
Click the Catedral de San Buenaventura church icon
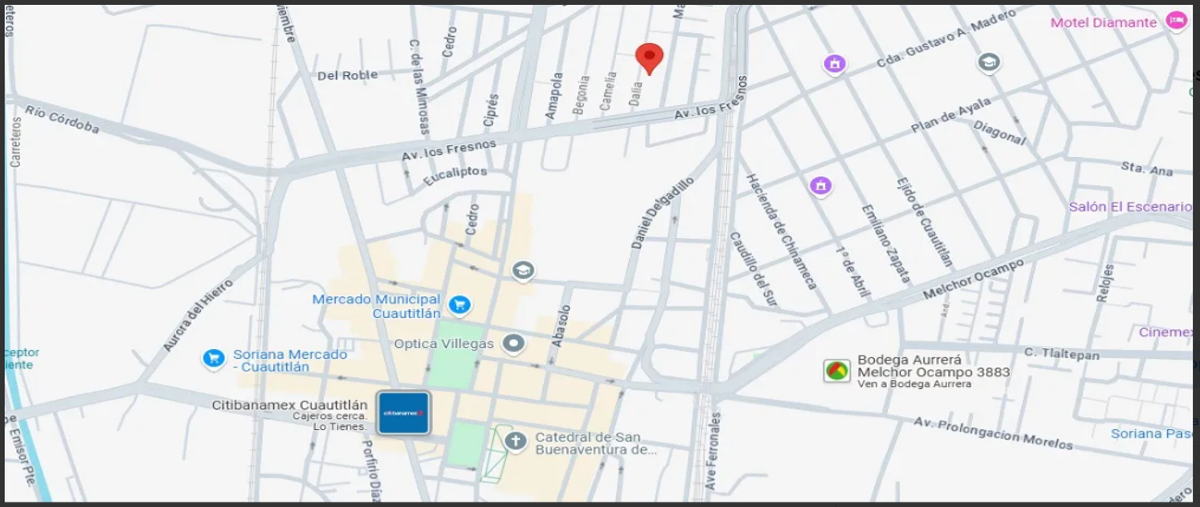click(x=515, y=441)
